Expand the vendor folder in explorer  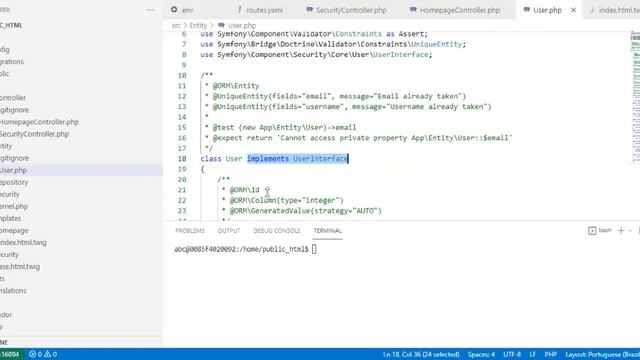[6, 315]
